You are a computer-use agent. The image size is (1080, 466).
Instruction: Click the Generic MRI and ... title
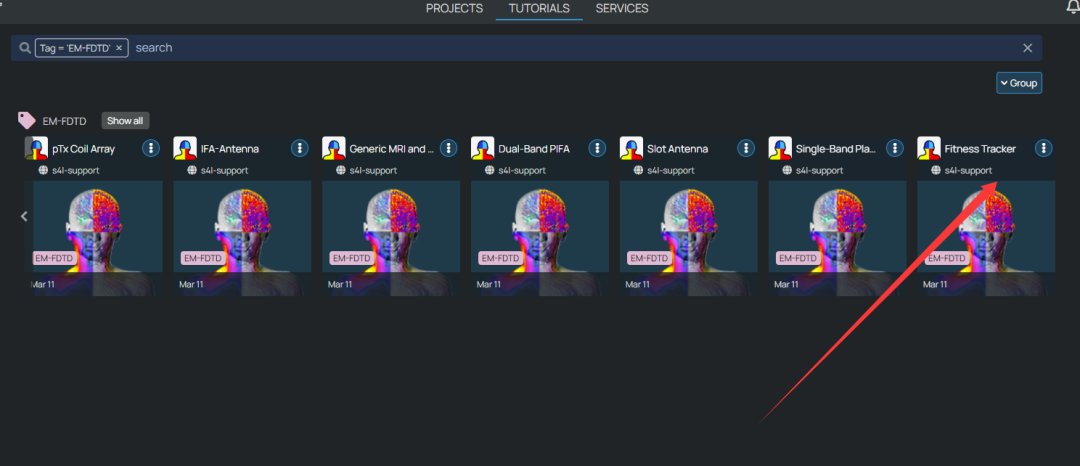click(x=392, y=149)
